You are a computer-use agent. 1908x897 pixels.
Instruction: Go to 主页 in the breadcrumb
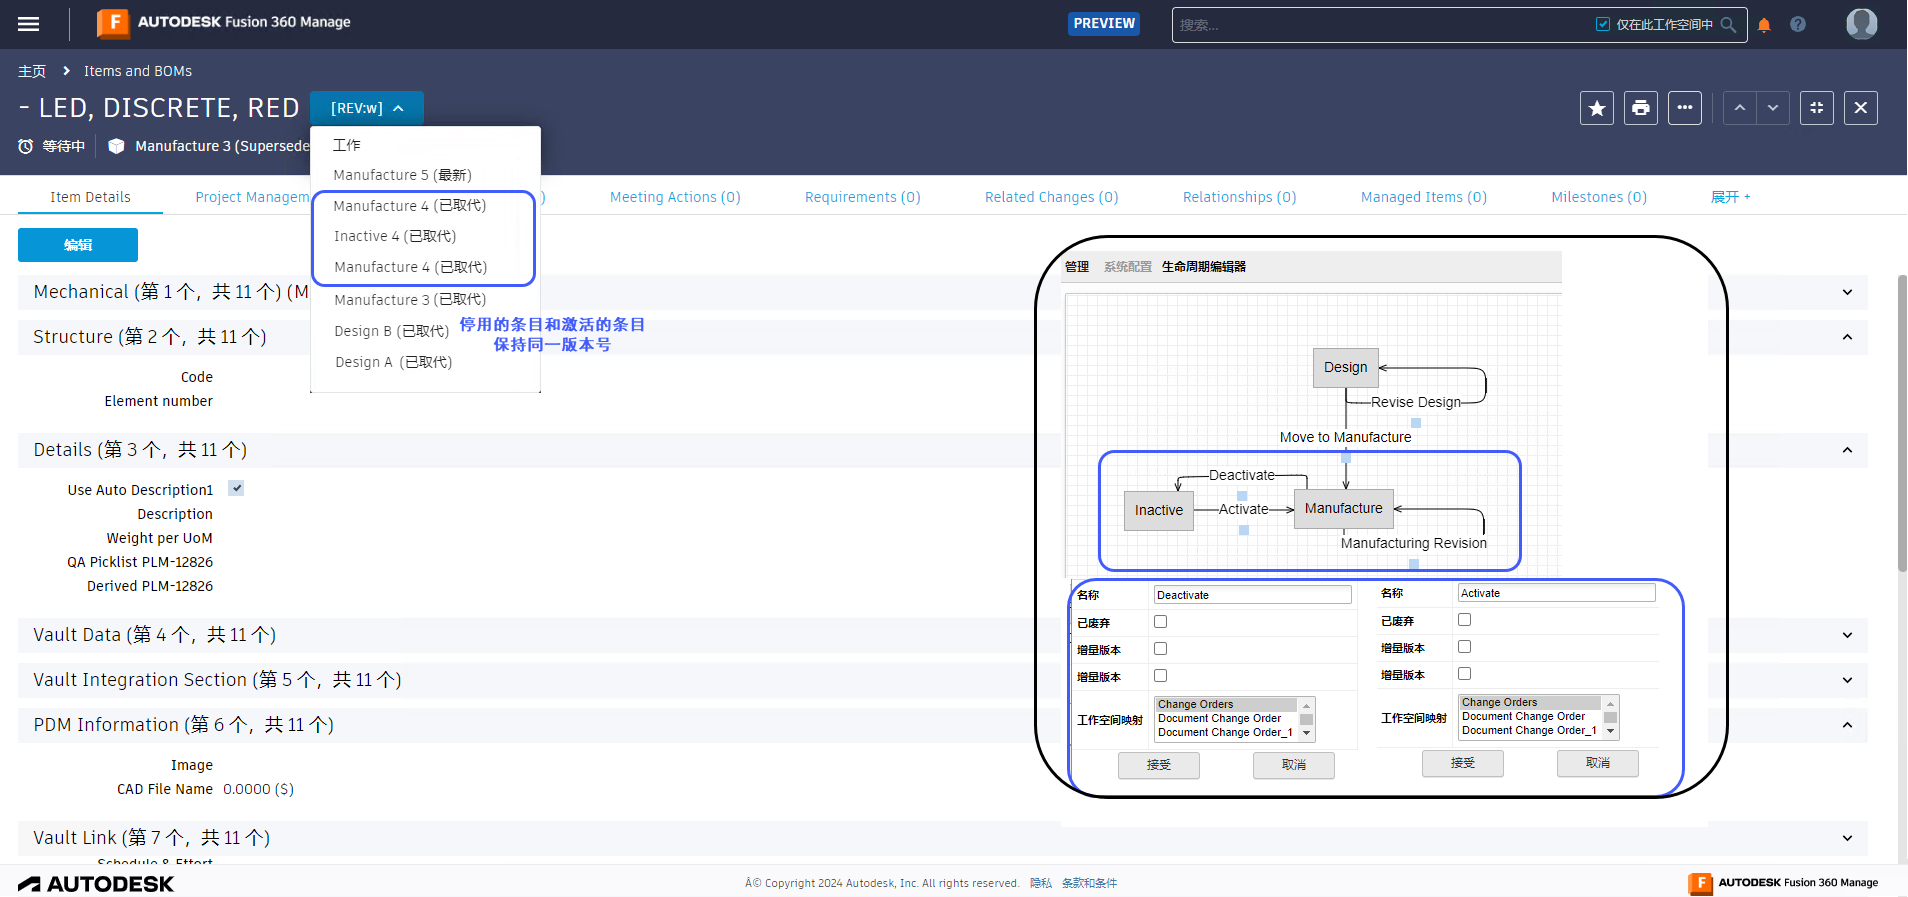[x=32, y=71]
